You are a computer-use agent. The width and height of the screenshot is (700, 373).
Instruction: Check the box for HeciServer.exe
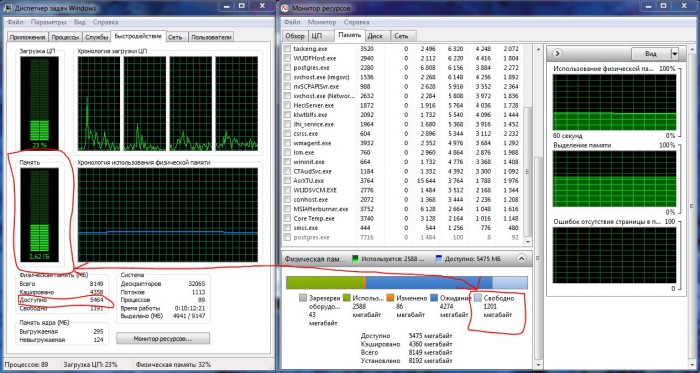(x=288, y=105)
